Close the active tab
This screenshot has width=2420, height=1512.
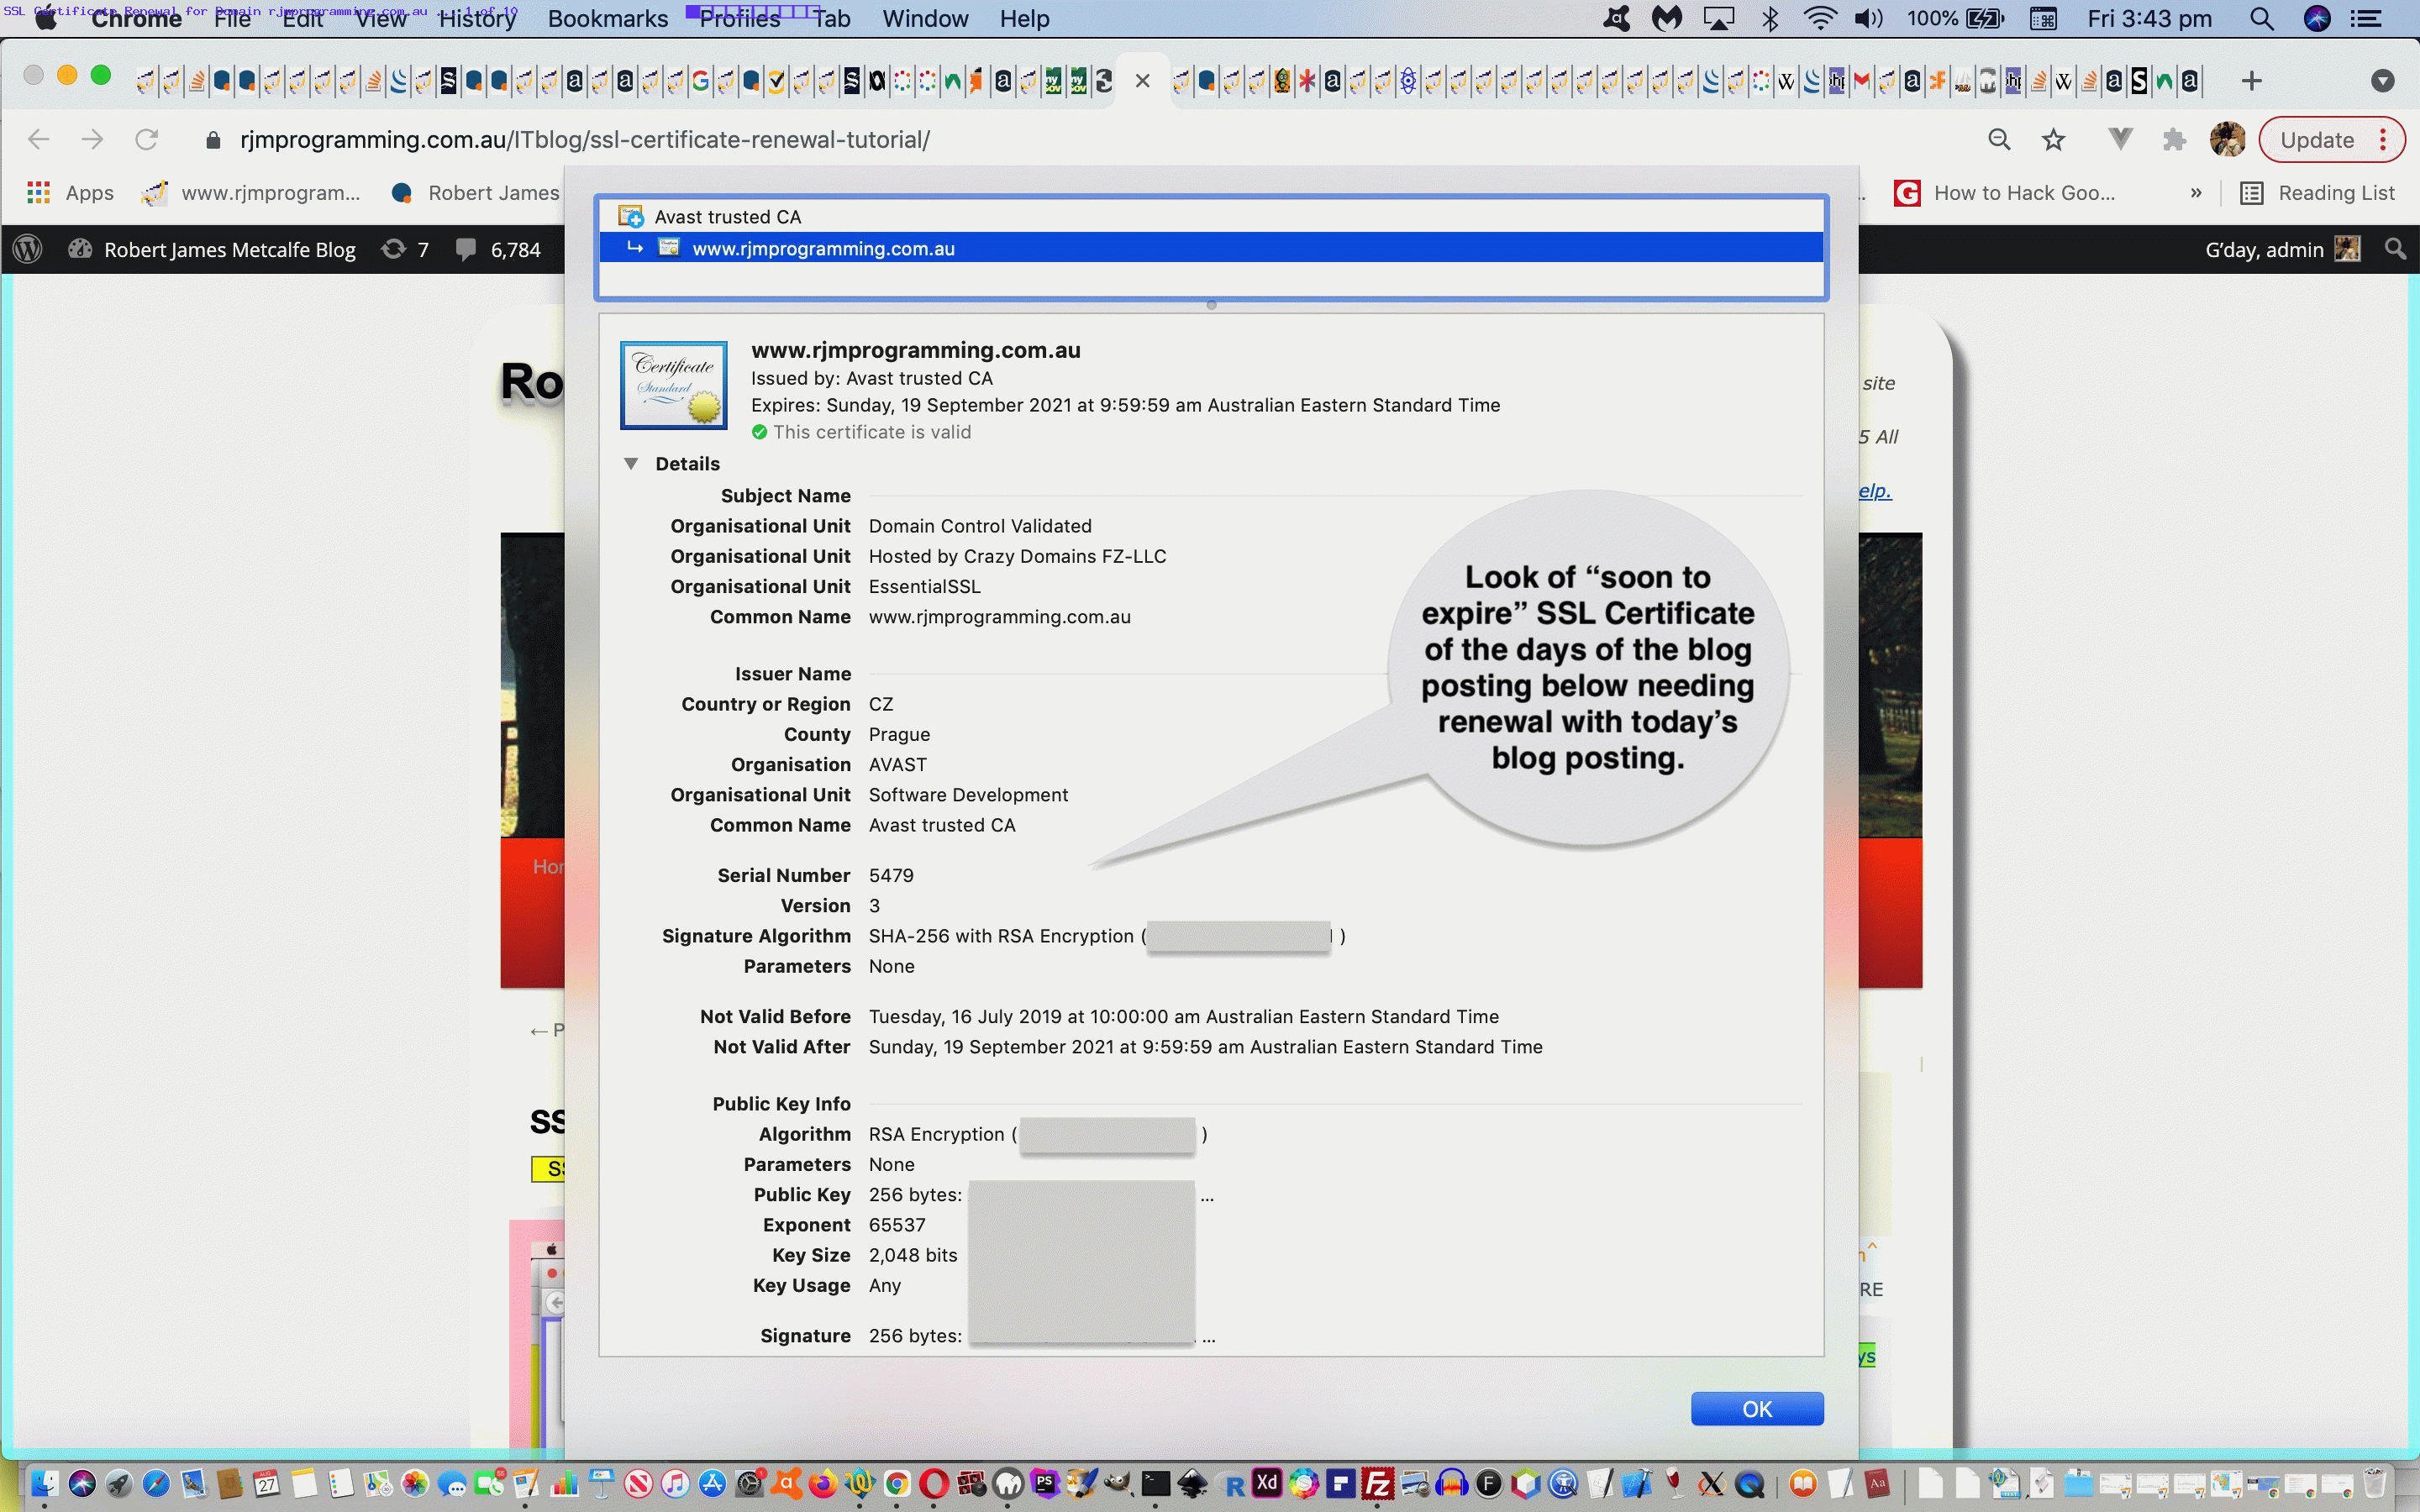click(x=1143, y=81)
